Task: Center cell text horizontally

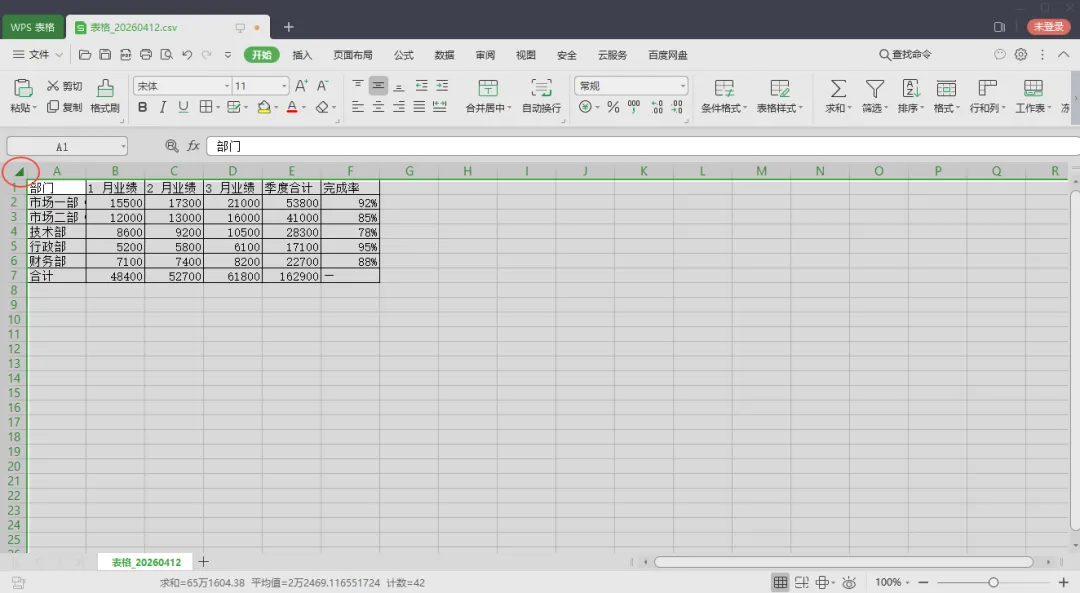Action: coord(378,107)
